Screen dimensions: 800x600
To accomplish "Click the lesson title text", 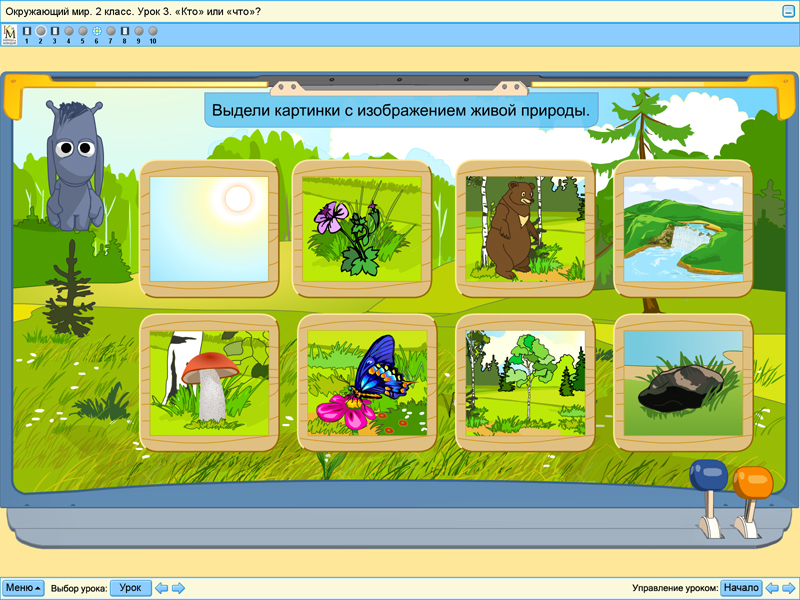I will (133, 11).
